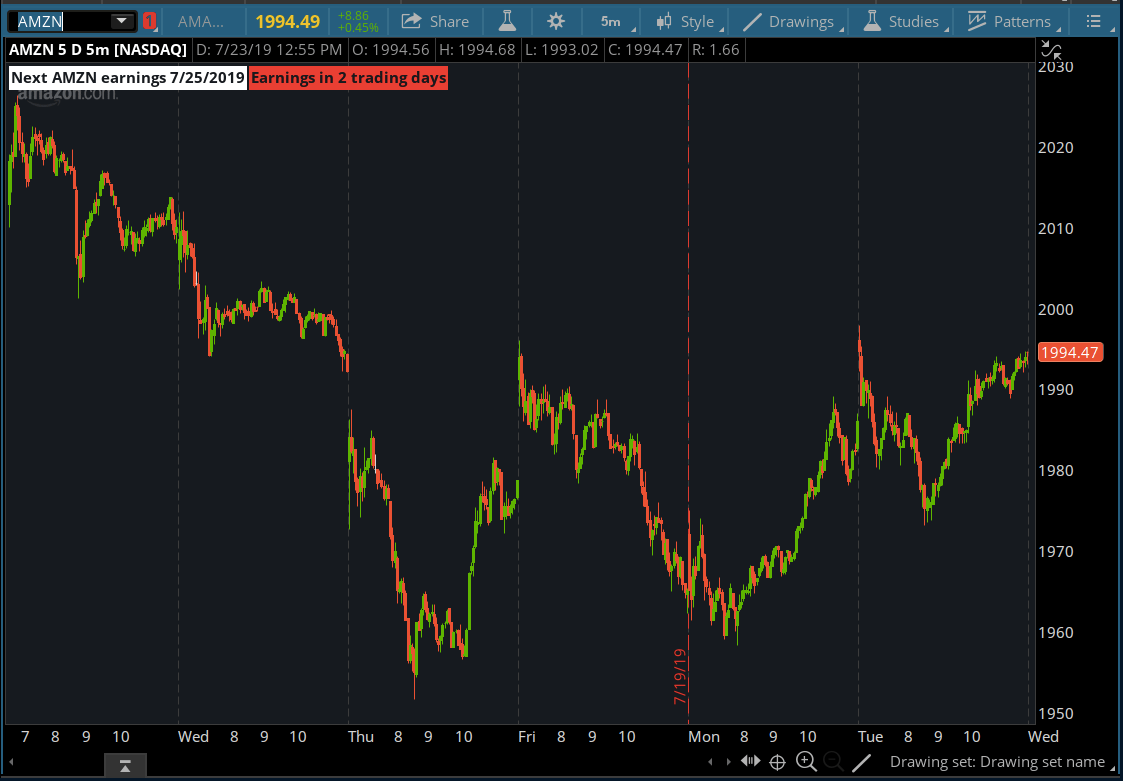This screenshot has width=1123, height=781.
Task: Click the zoom-in magnifier icon
Action: tap(806, 761)
